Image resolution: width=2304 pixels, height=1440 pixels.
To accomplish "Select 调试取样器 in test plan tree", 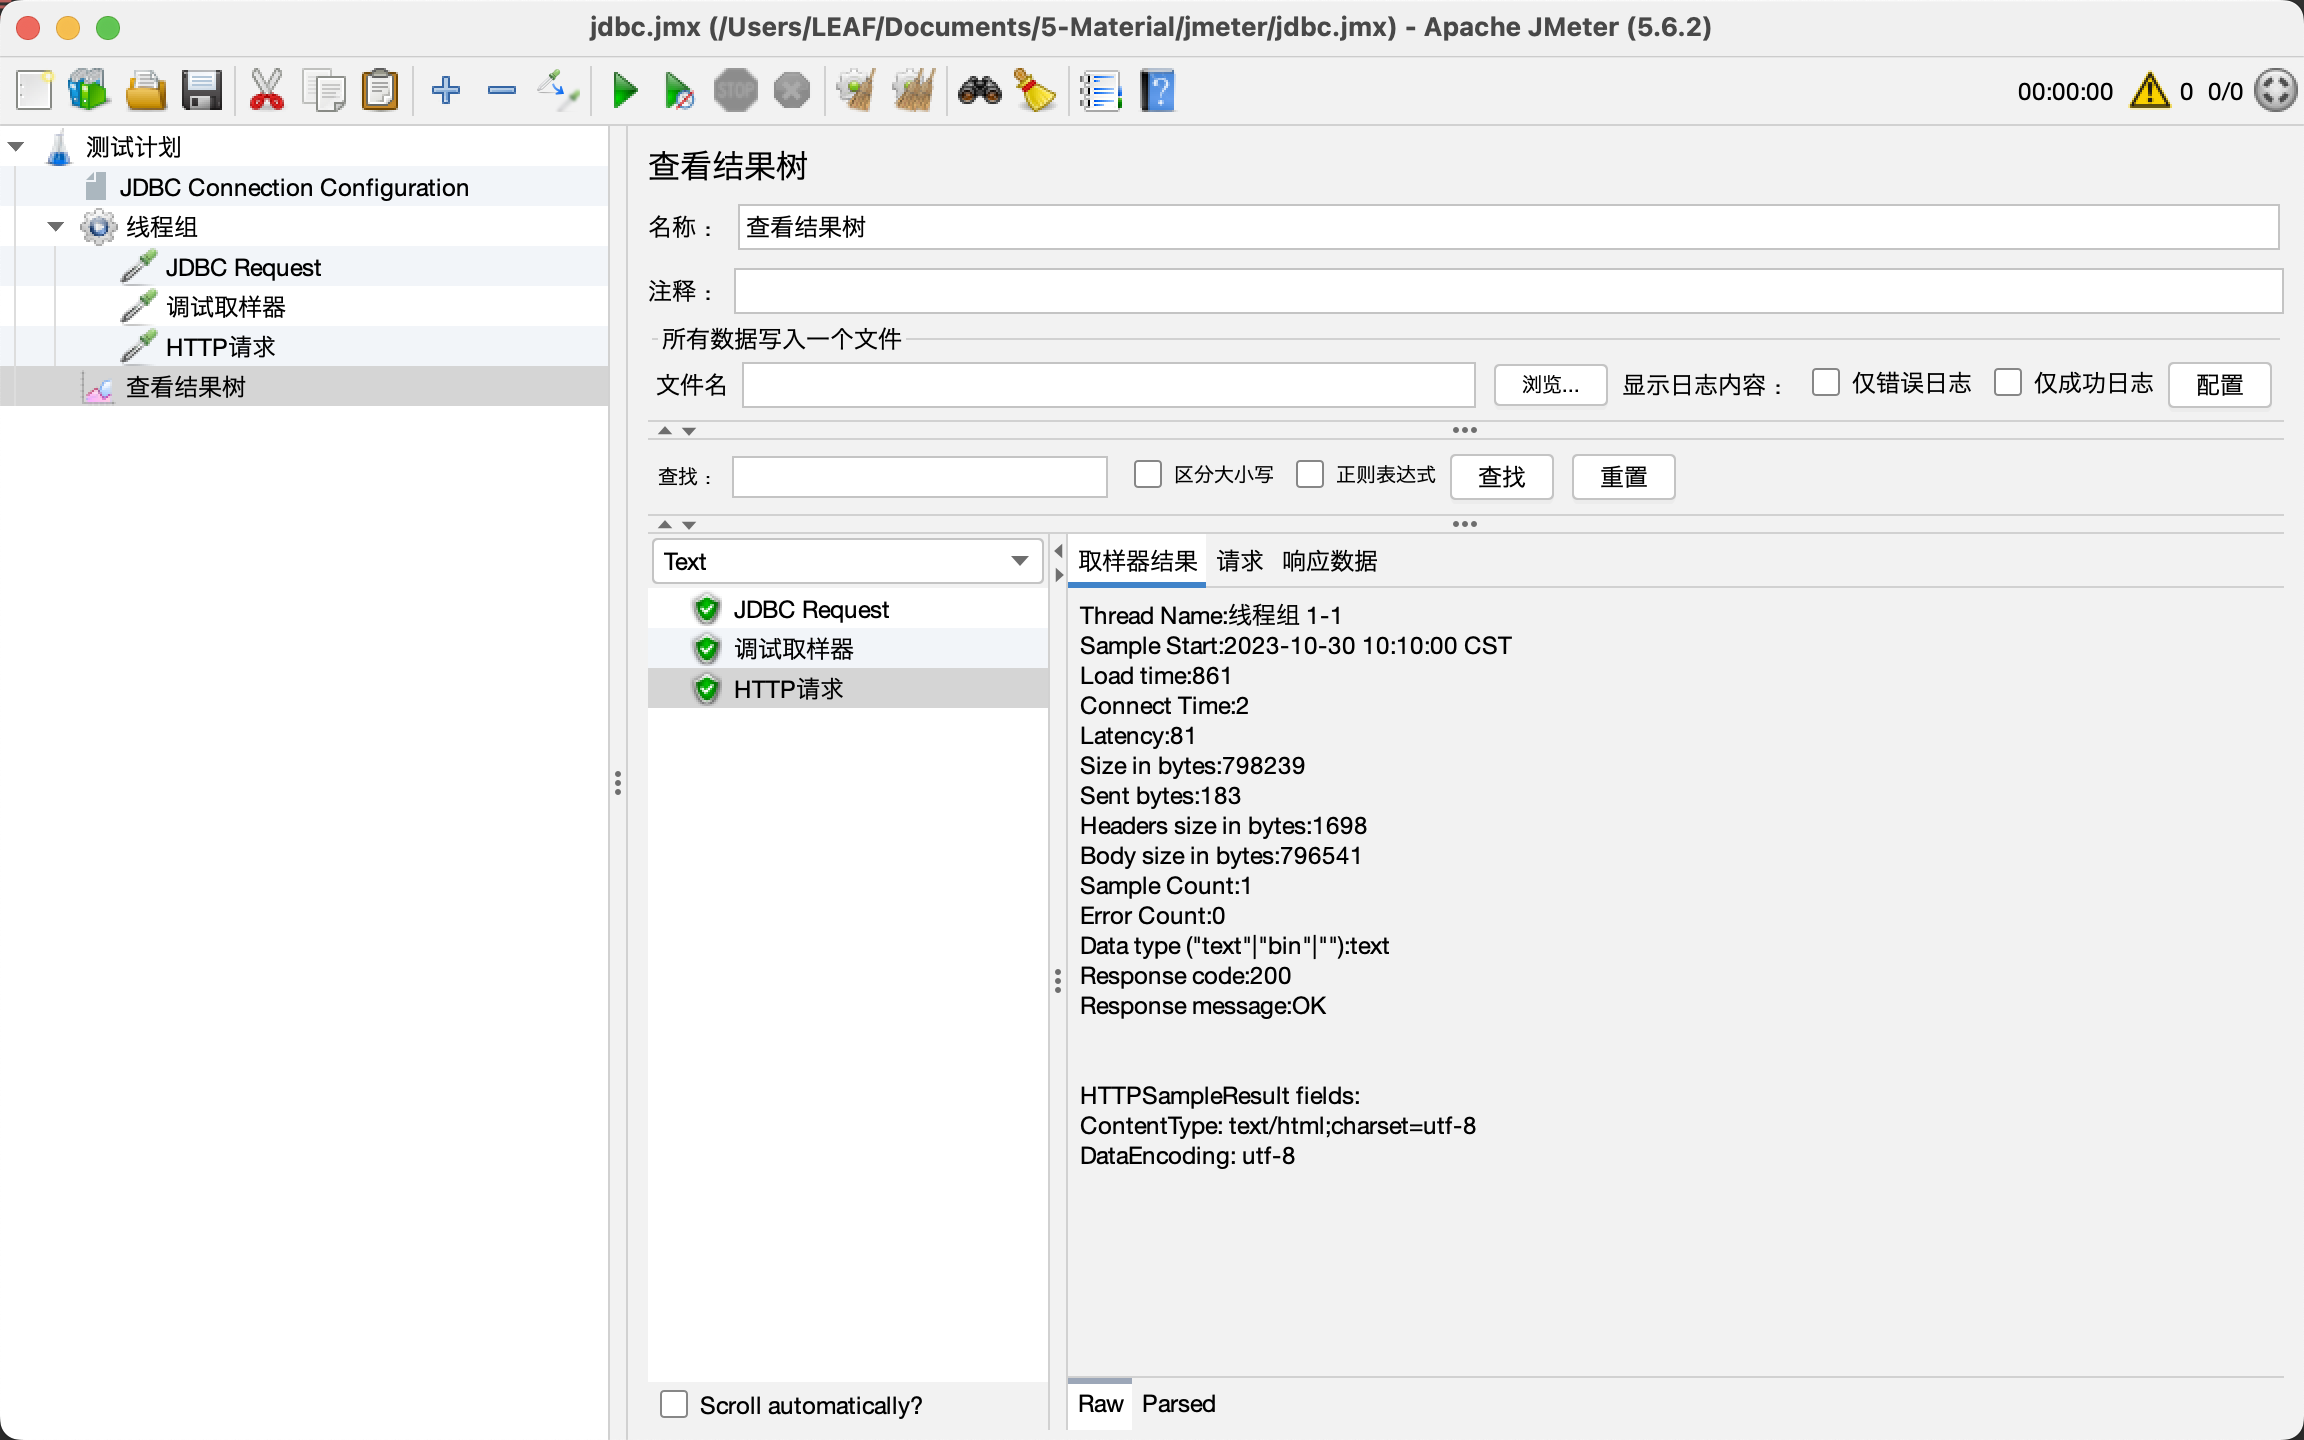I will coord(225,307).
